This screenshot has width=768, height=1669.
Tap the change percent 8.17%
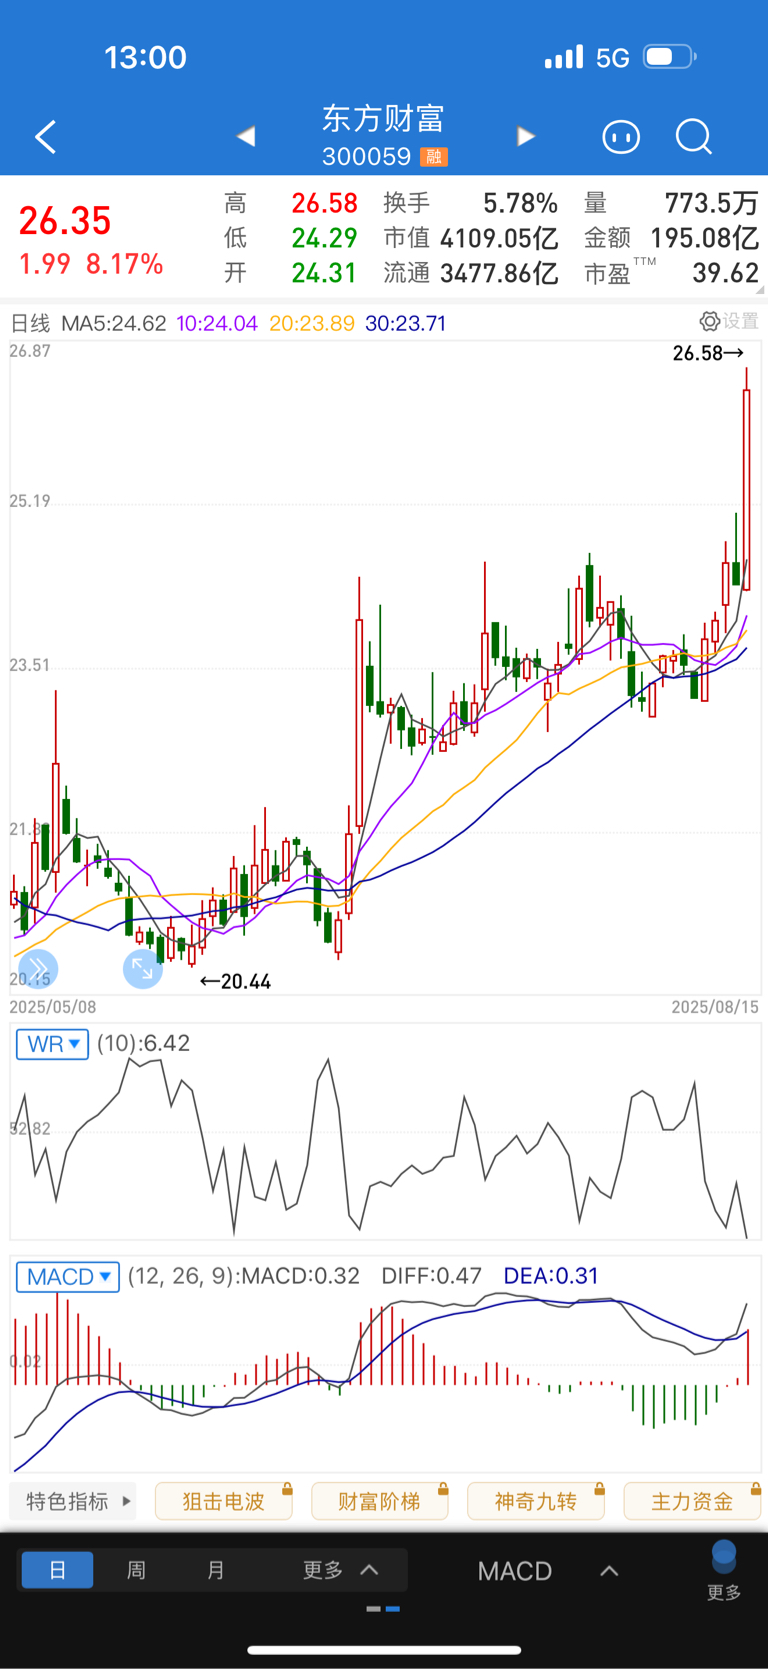124,264
